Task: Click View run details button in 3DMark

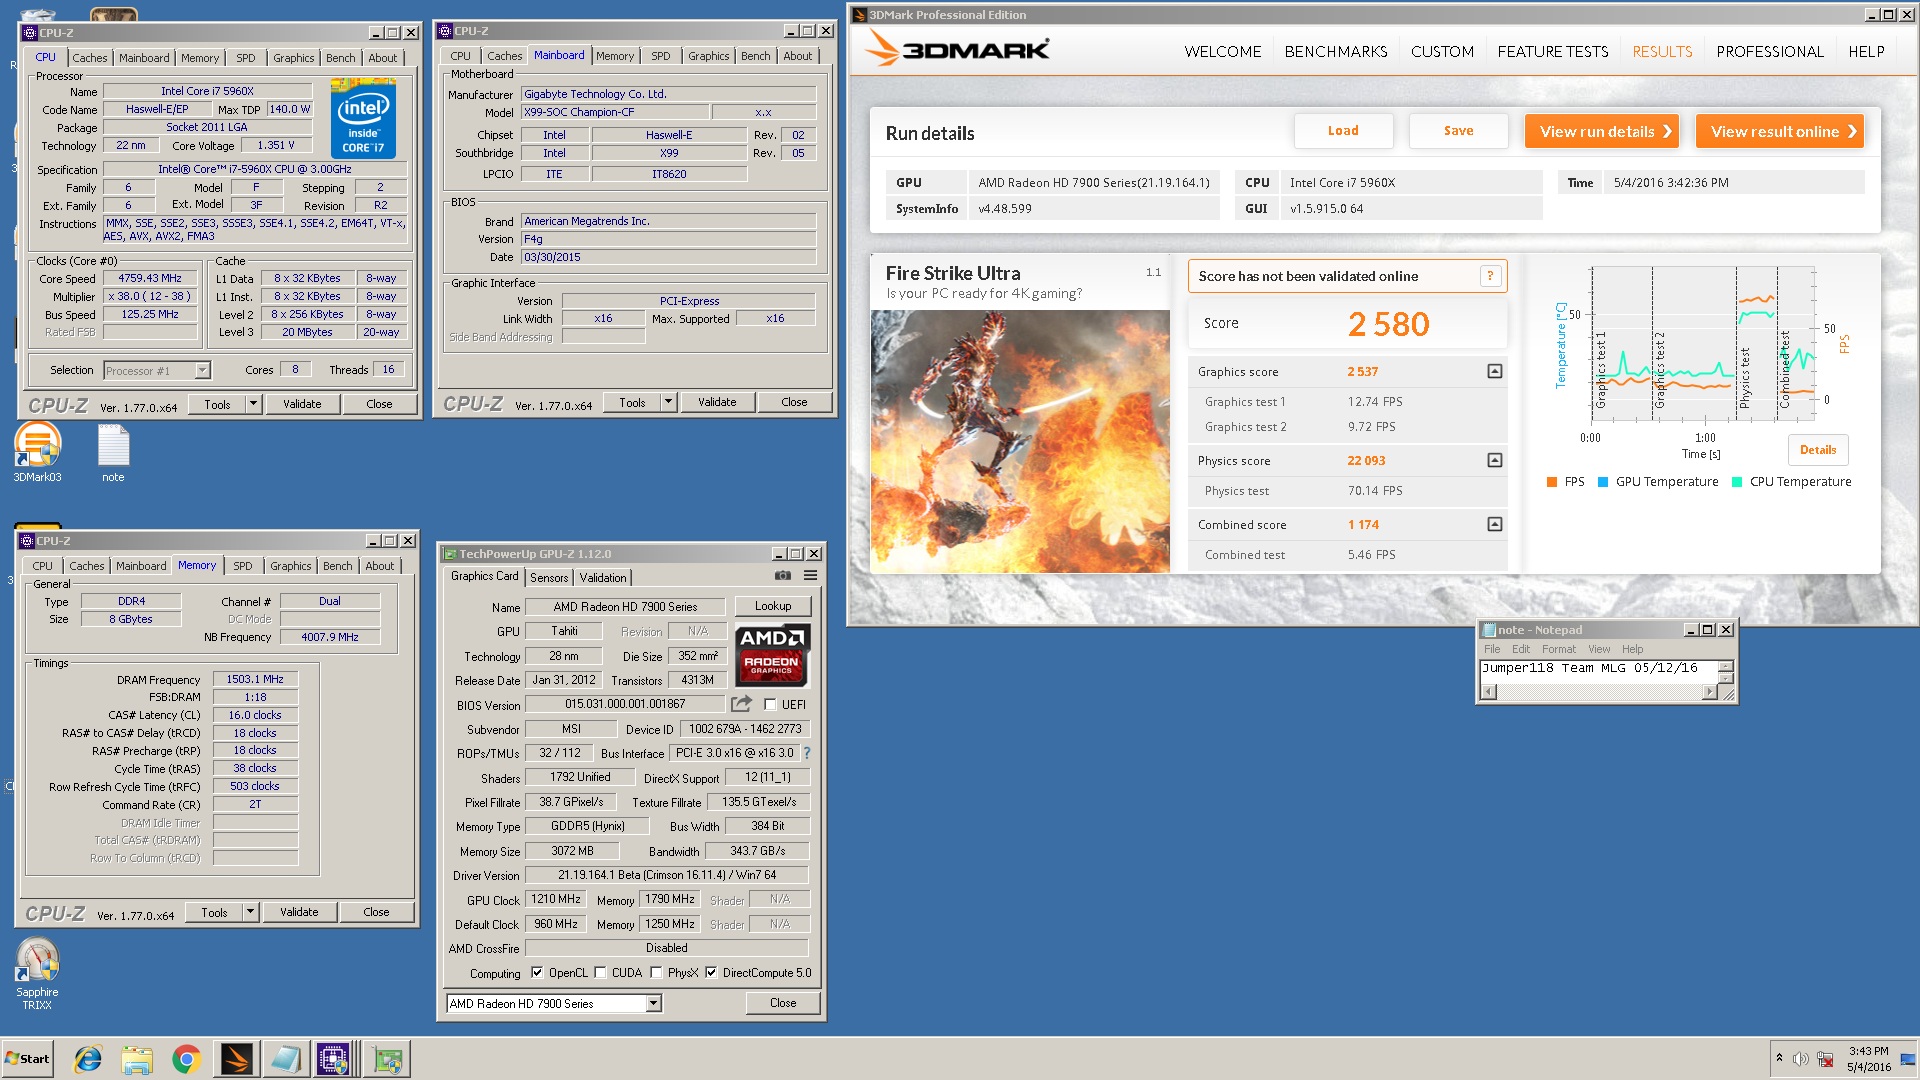Action: click(x=1601, y=131)
